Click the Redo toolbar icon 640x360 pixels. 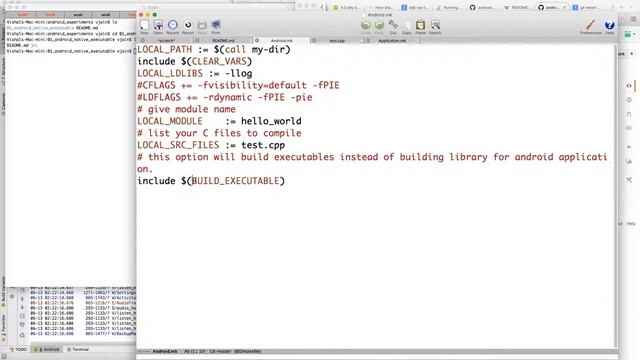[379, 27]
